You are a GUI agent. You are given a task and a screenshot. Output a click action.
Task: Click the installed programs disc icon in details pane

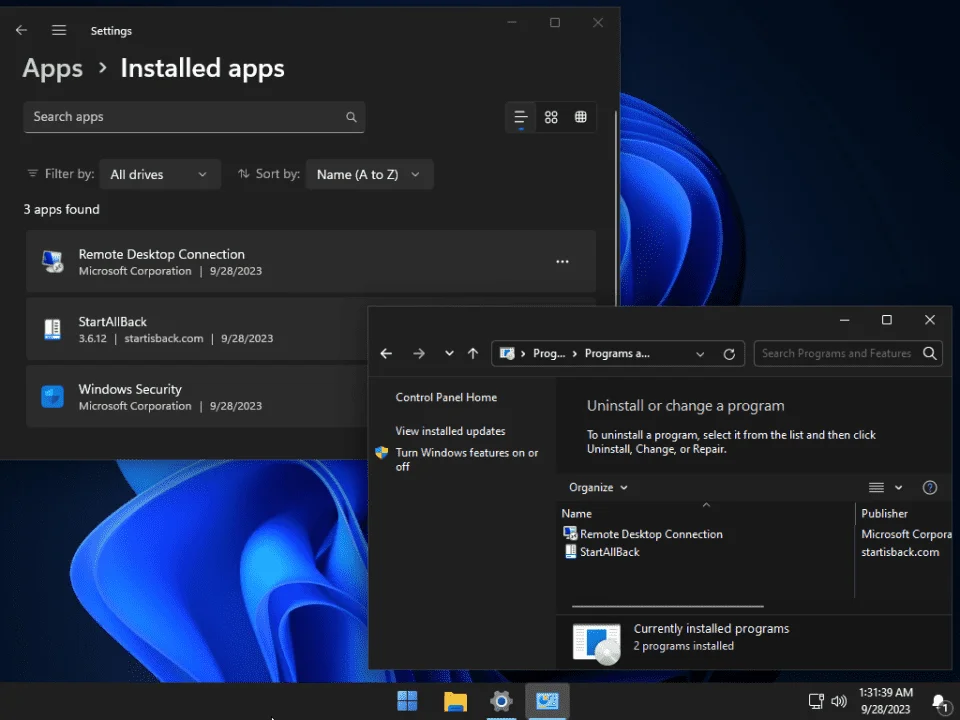(x=596, y=643)
